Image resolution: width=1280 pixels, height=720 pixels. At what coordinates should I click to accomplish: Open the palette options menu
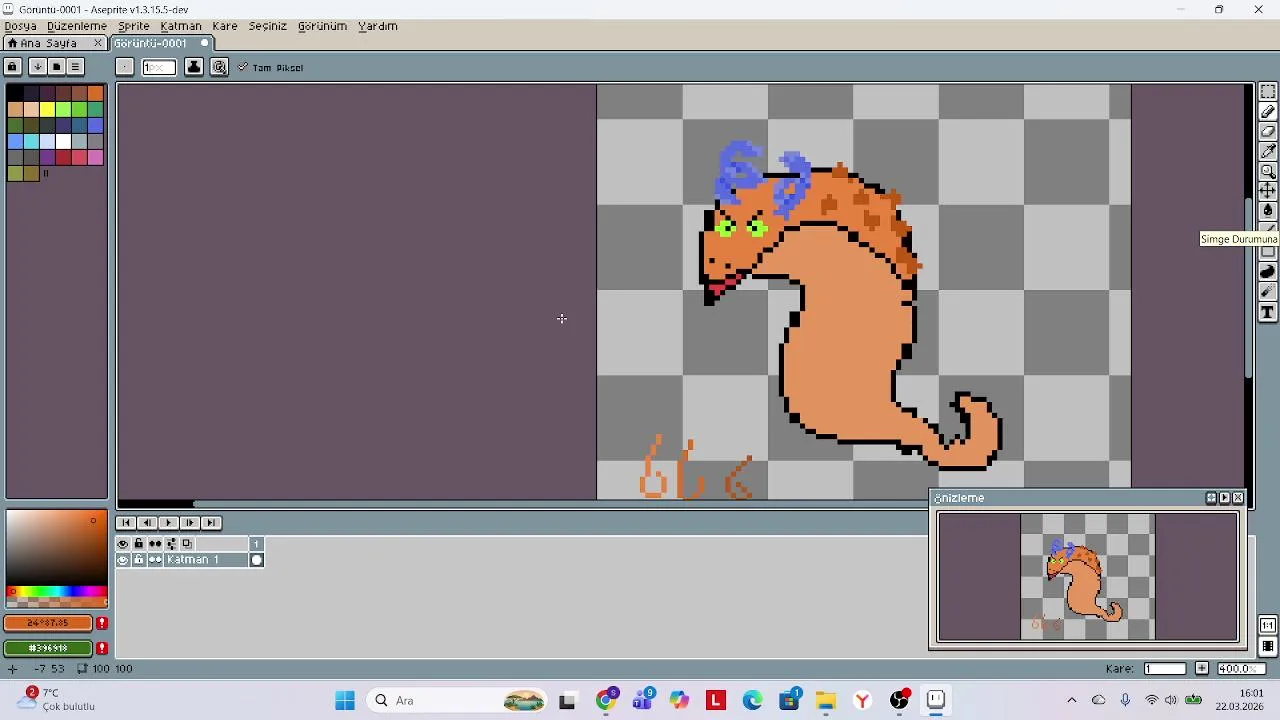[x=75, y=67]
